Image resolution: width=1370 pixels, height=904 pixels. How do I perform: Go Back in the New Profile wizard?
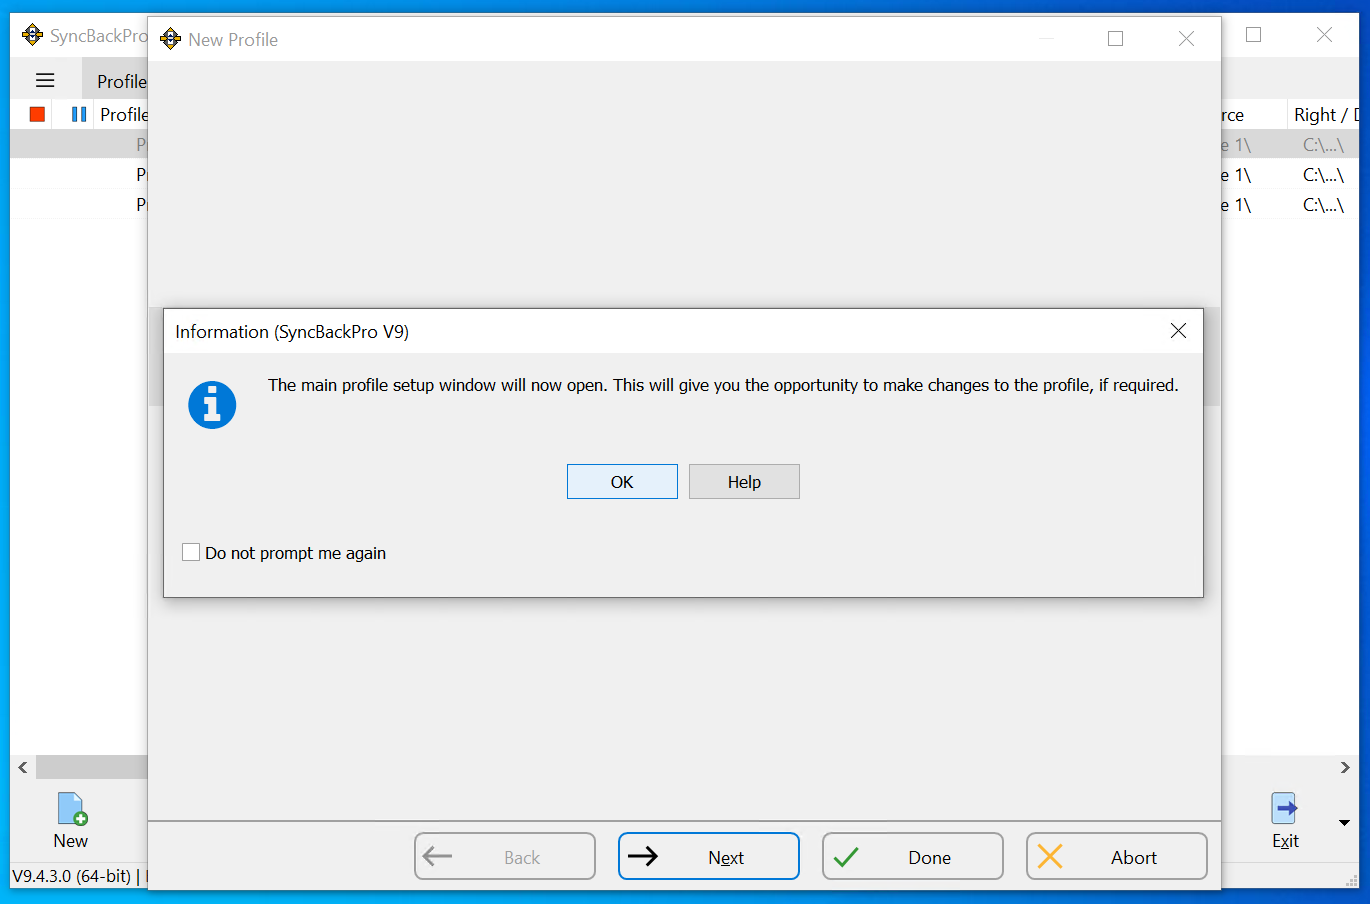click(505, 857)
